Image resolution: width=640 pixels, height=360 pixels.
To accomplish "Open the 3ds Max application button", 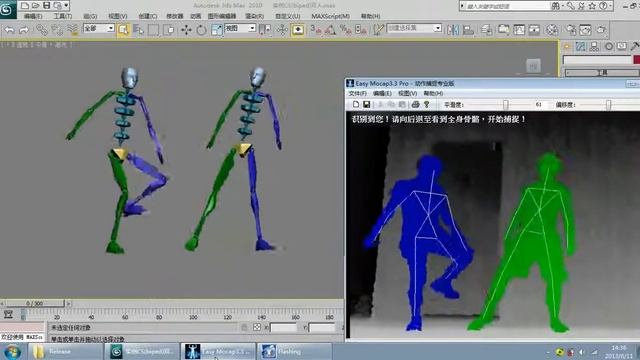I will click(7, 9).
